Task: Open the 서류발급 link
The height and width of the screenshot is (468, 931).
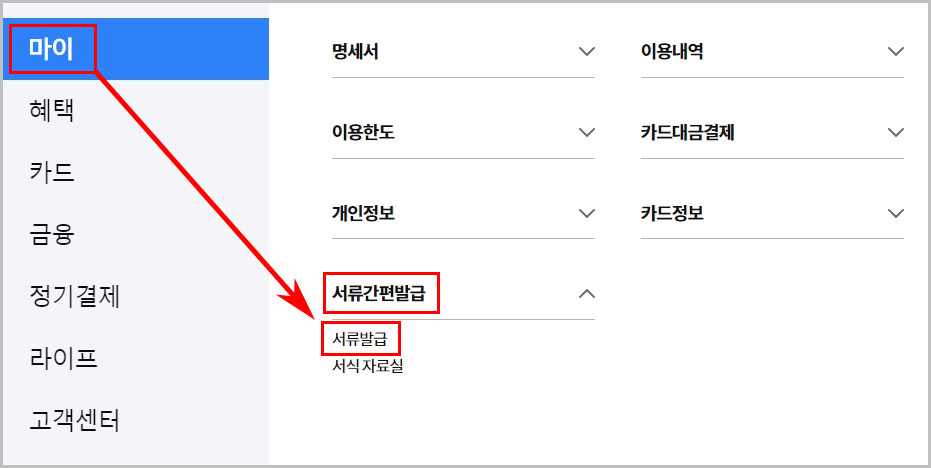Action: pyautogui.click(x=360, y=339)
